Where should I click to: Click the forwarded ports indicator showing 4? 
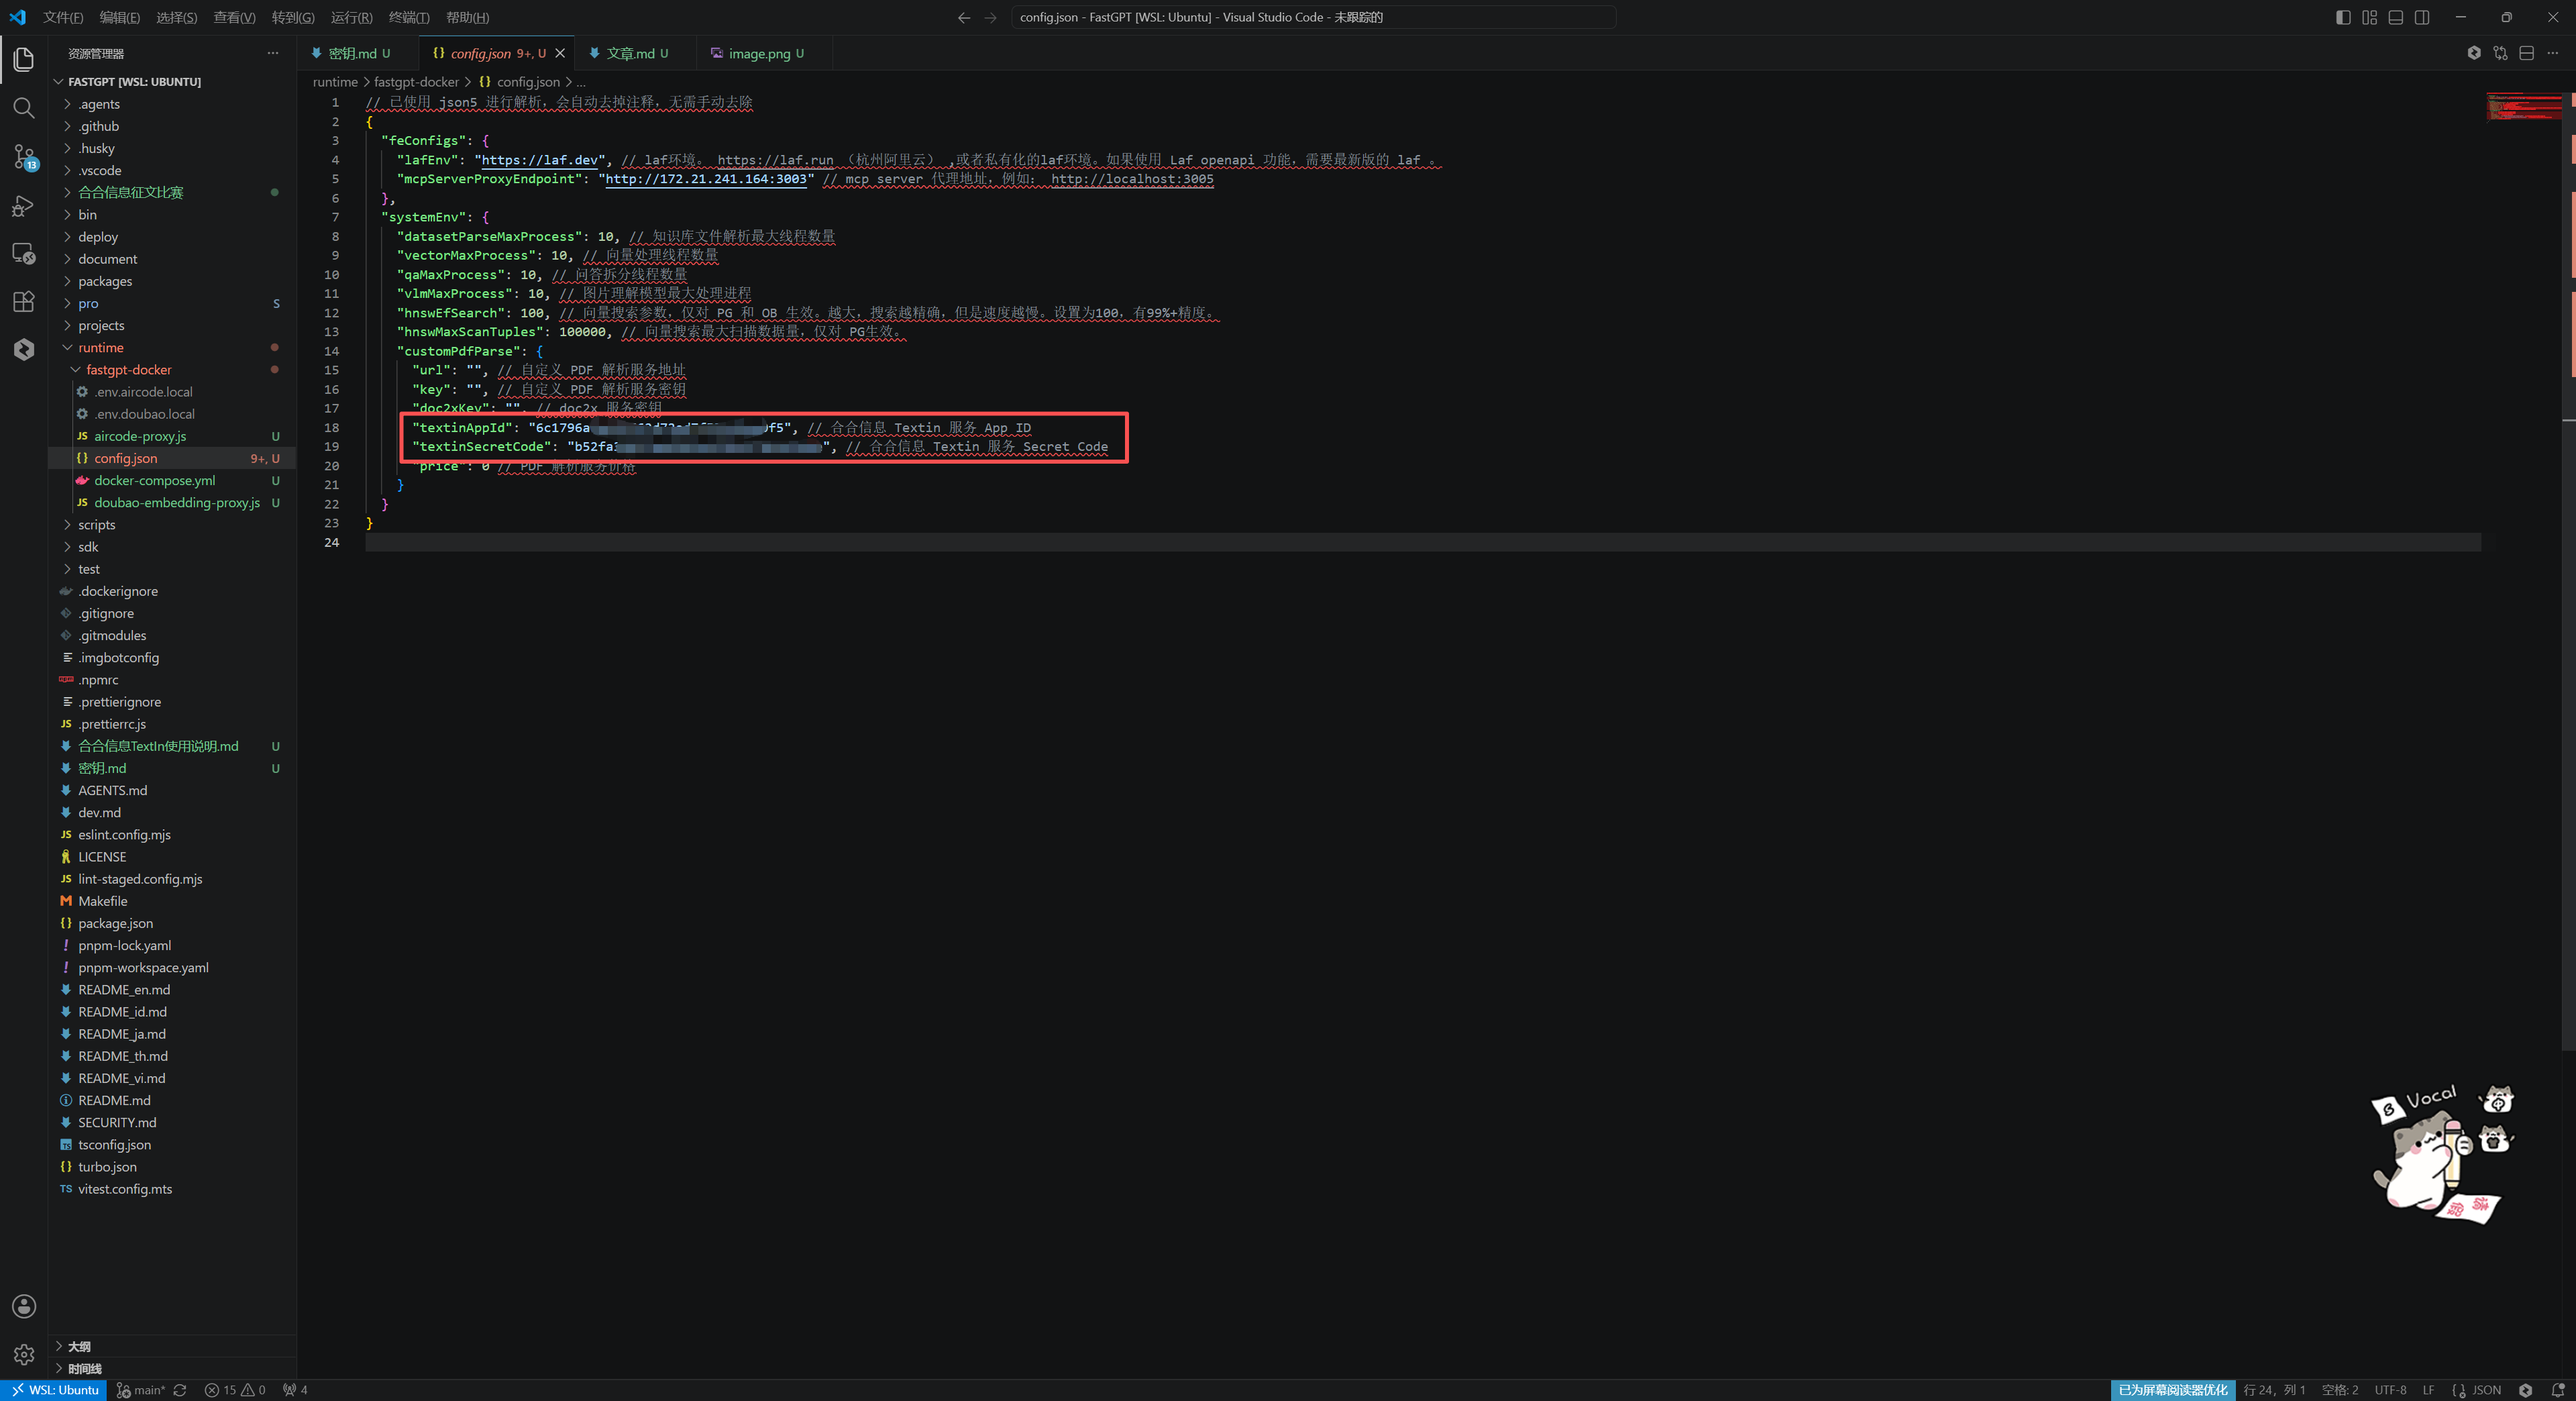click(295, 1390)
